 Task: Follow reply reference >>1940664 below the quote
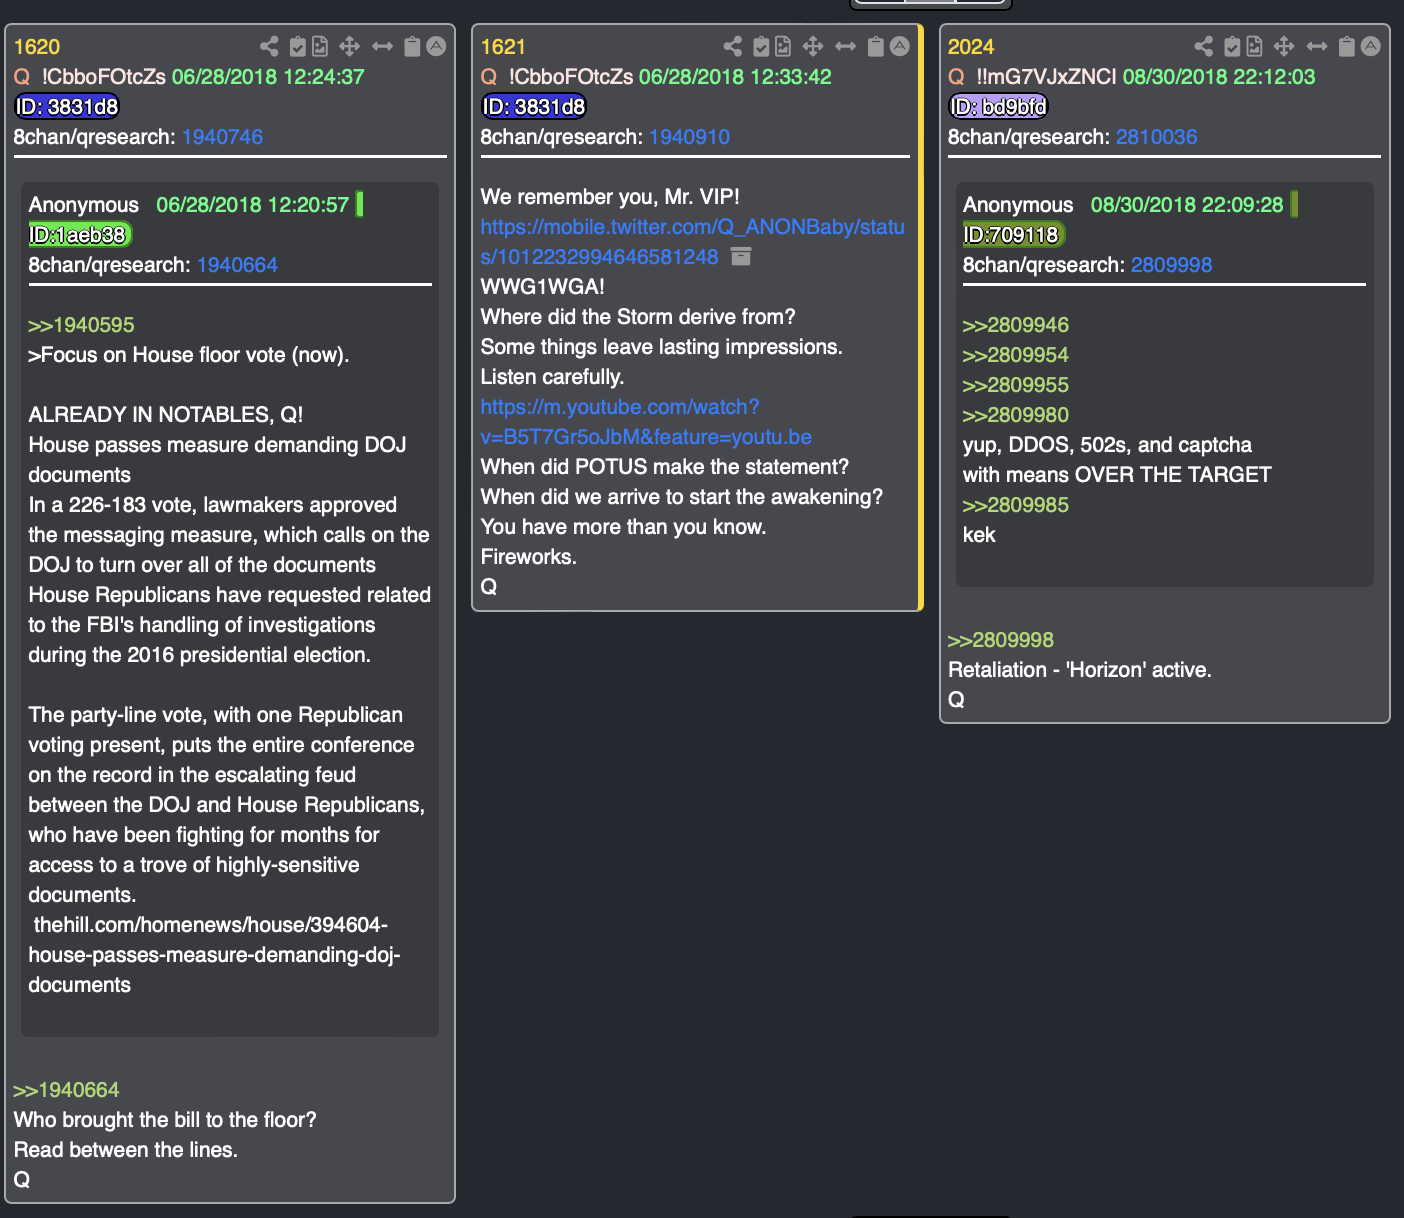[66, 1090]
